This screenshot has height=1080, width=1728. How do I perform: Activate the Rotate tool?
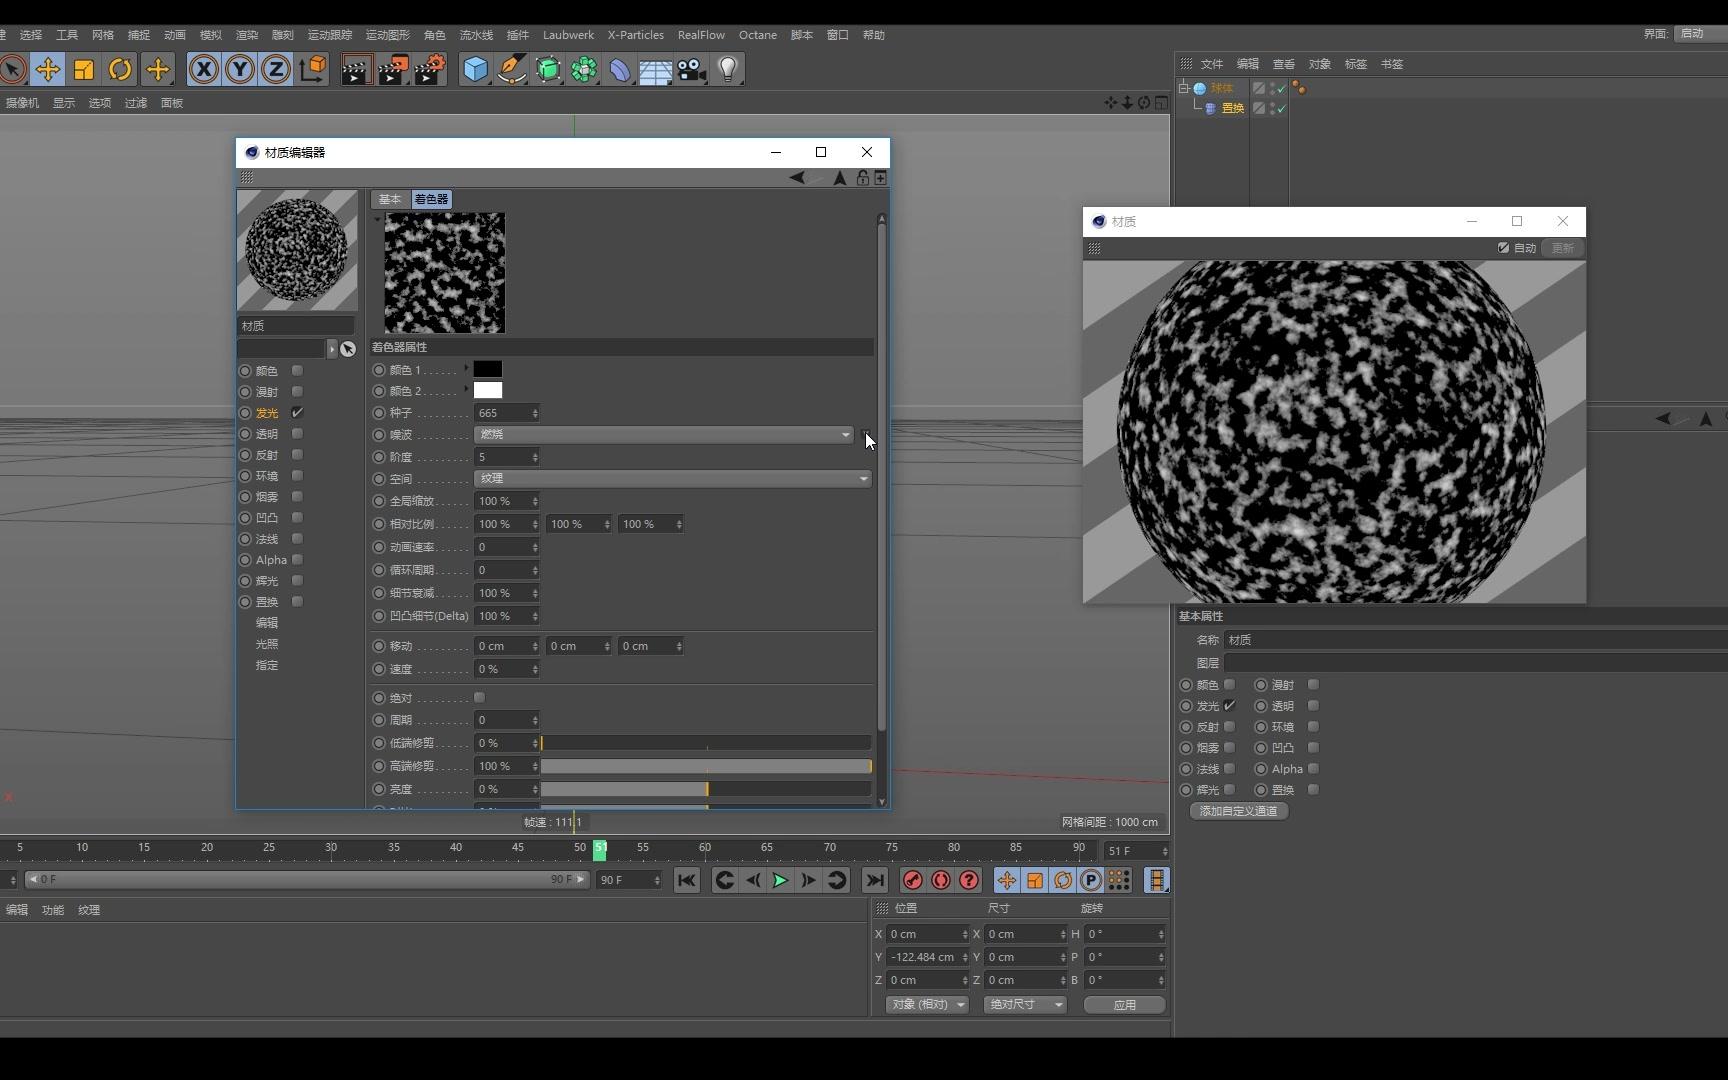pyautogui.click(x=120, y=69)
